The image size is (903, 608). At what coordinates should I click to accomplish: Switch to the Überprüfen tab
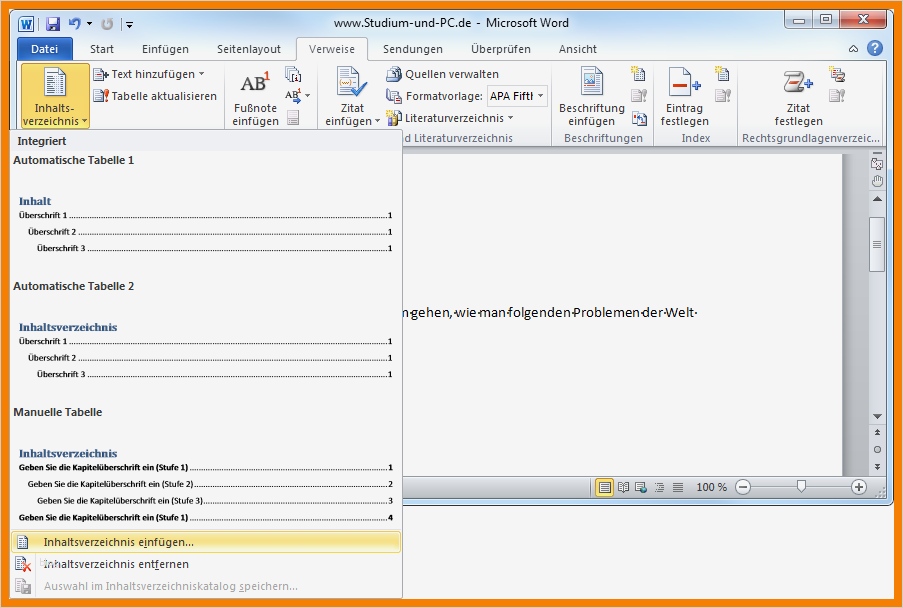500,49
